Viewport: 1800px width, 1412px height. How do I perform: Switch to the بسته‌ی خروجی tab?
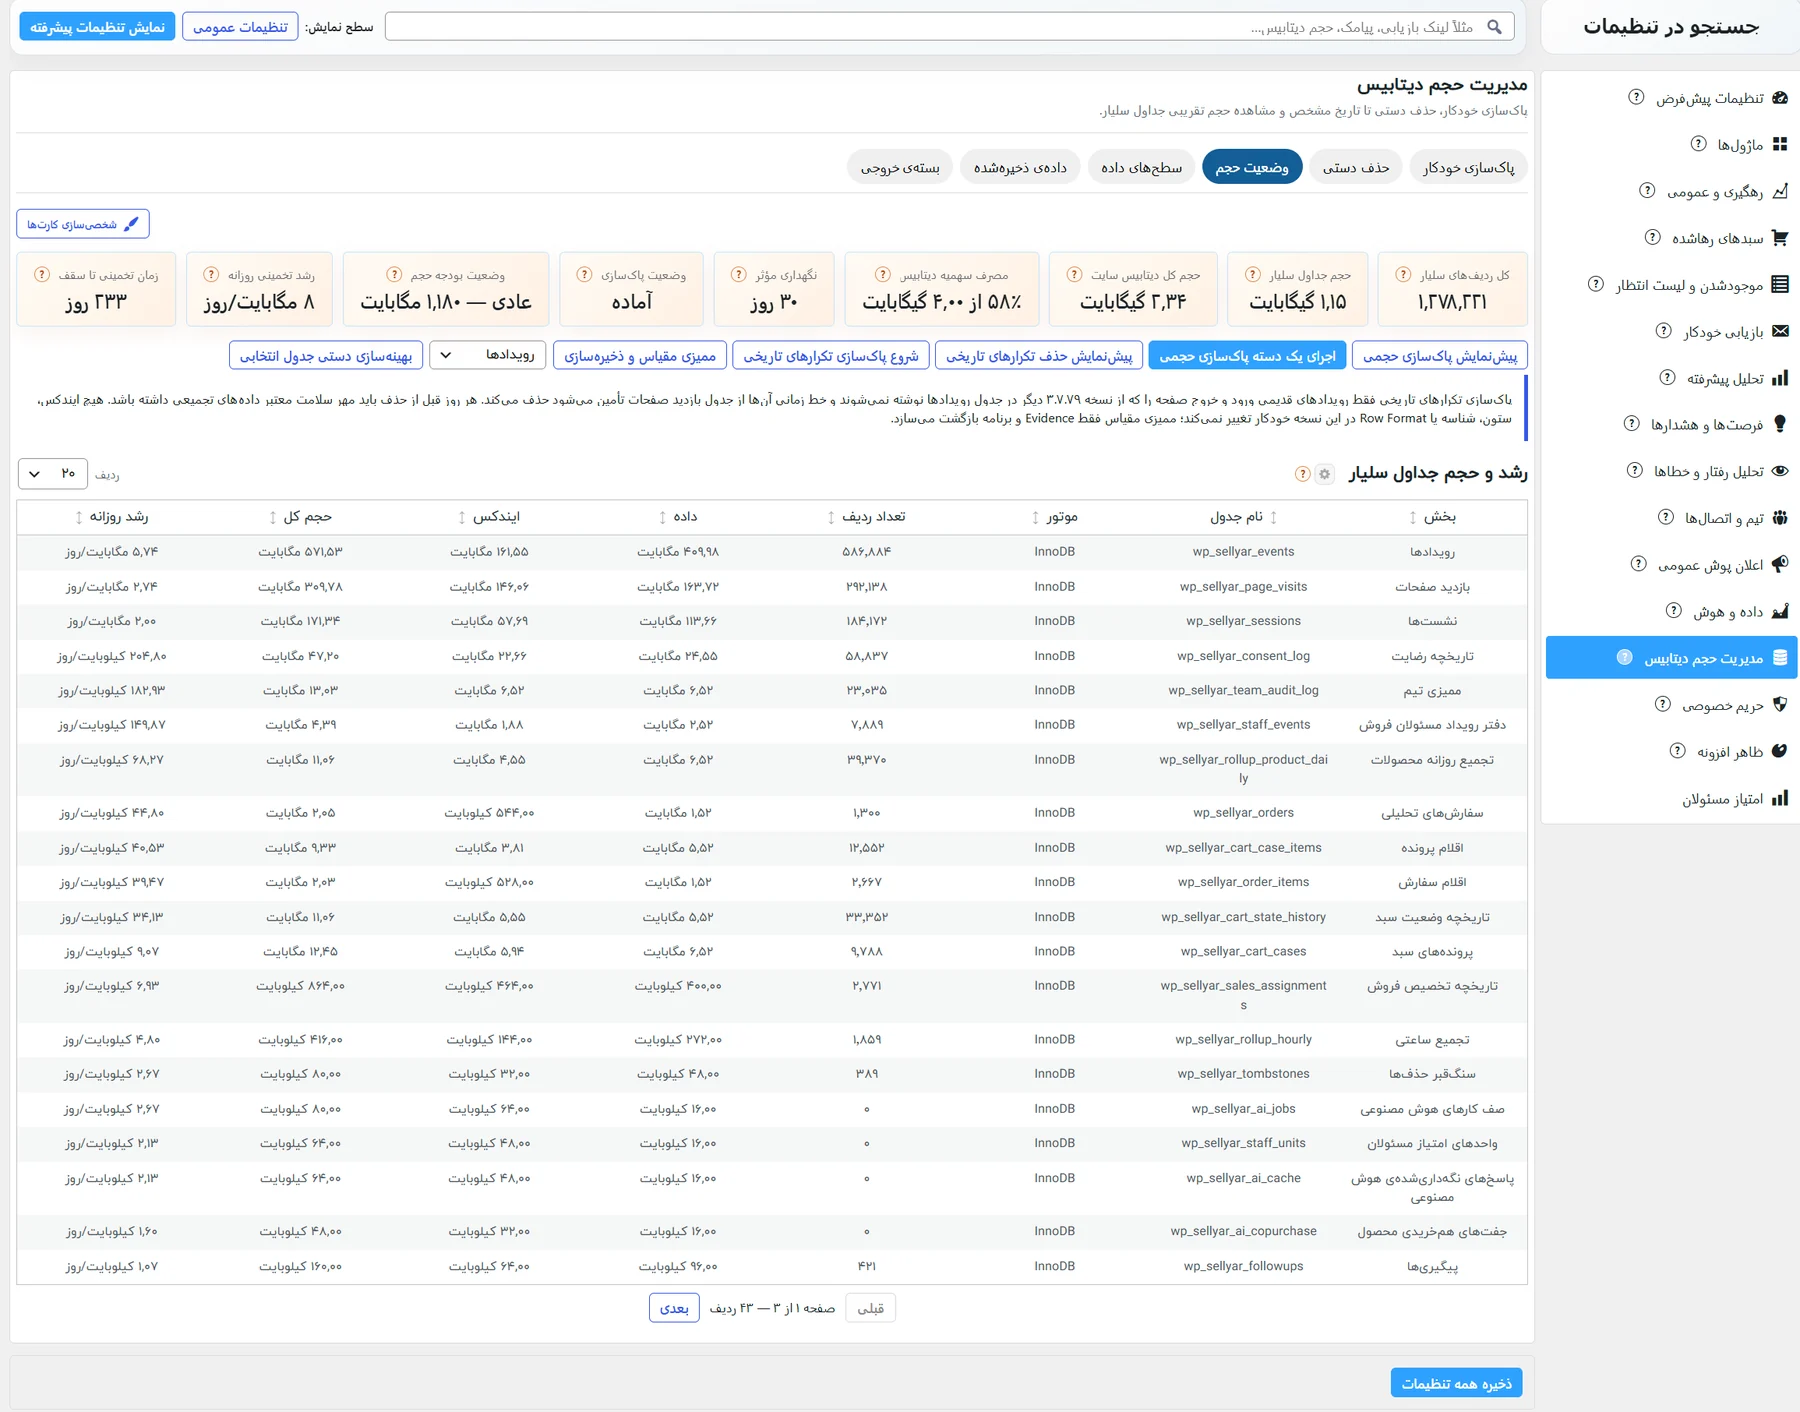900,167
